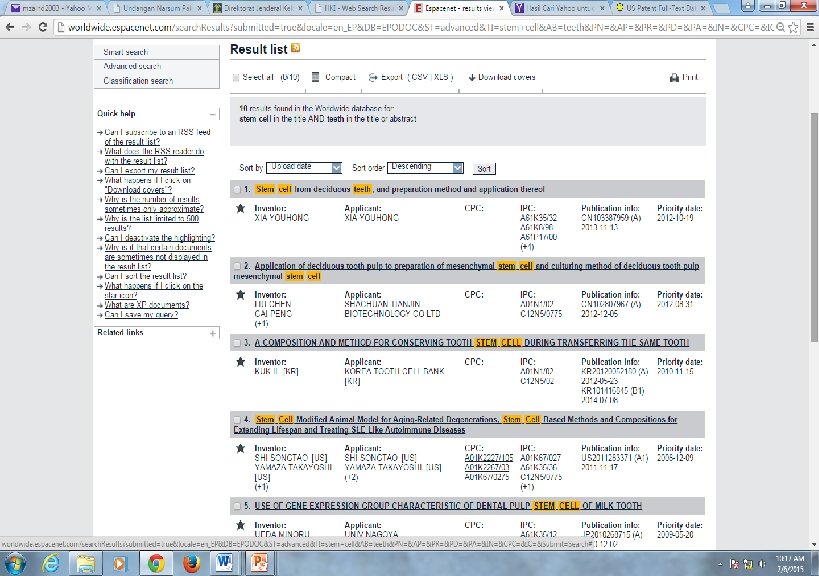Open Windows Media Player from taskbar
This screenshot has height=576, width=819.
click(x=121, y=563)
